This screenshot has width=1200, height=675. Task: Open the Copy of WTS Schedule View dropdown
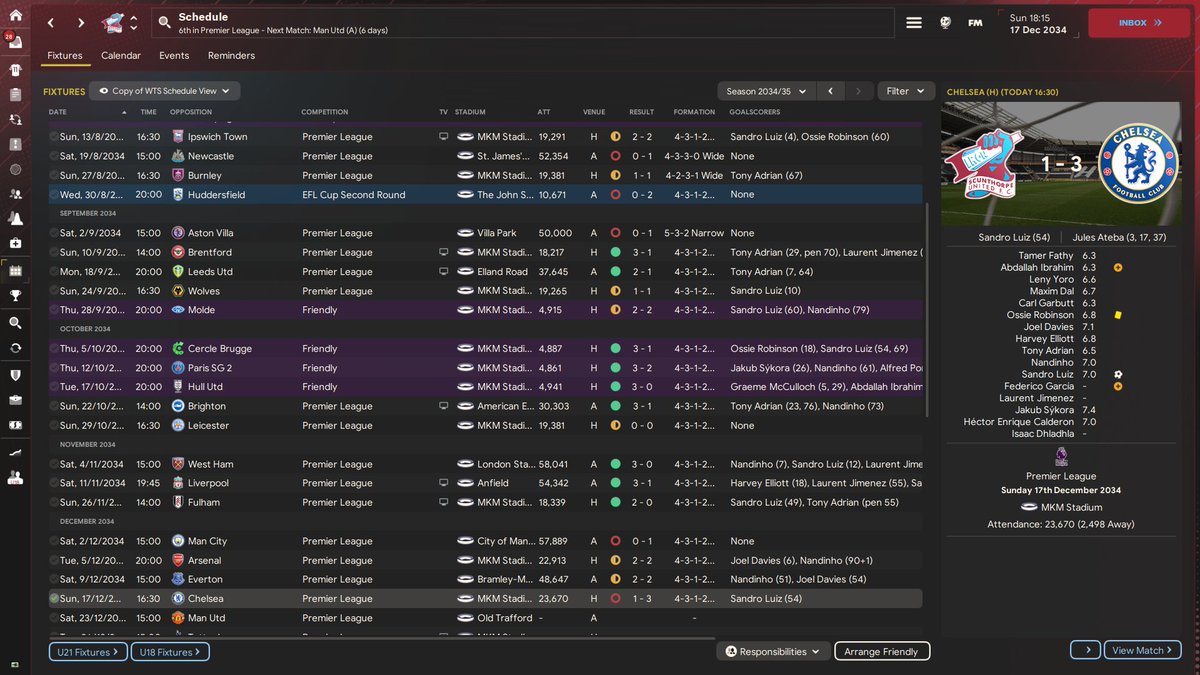165,91
